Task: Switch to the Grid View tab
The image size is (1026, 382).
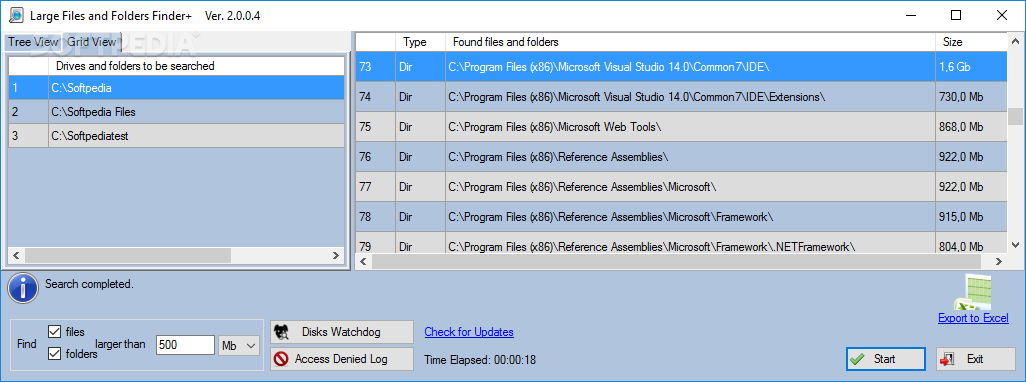Action: coord(91,42)
